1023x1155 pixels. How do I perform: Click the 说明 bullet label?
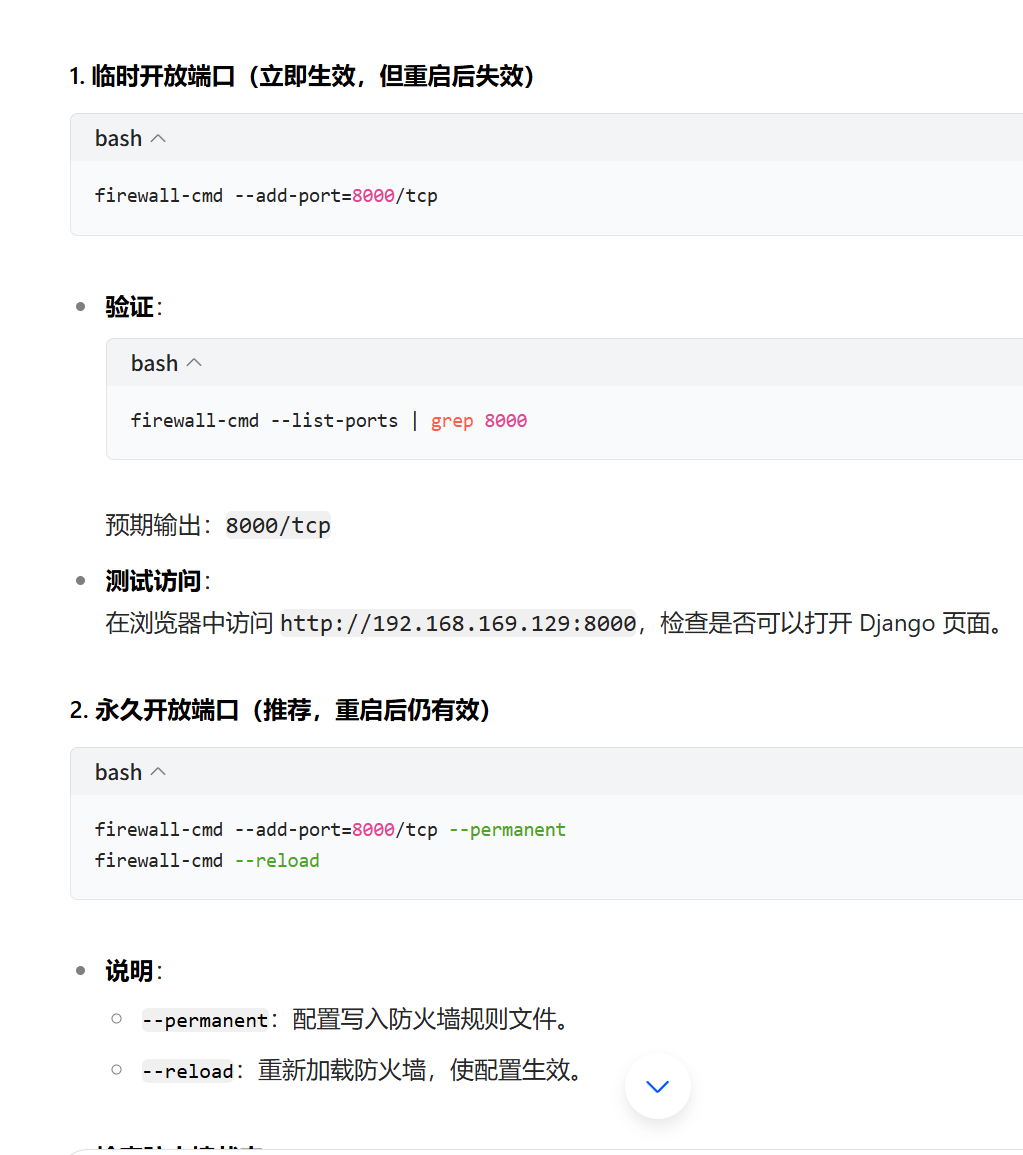point(129,971)
